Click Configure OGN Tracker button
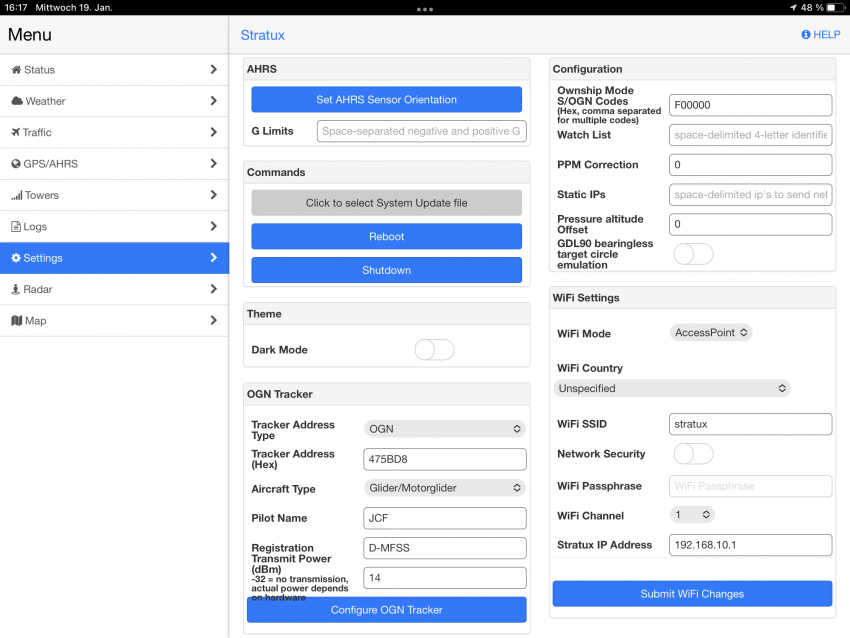This screenshot has height=638, width=850. point(387,610)
